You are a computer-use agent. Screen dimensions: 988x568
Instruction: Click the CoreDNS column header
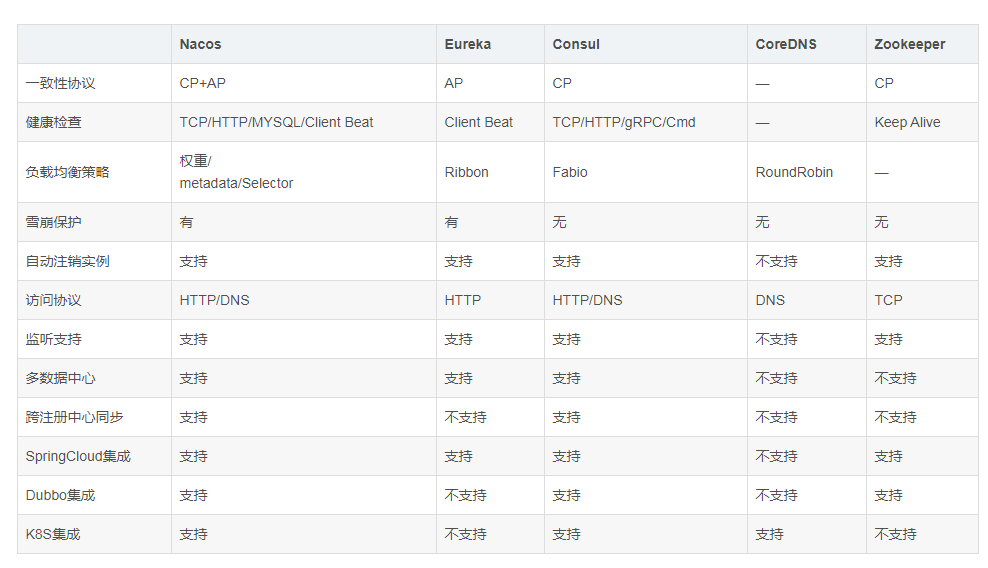pyautogui.click(x=786, y=44)
